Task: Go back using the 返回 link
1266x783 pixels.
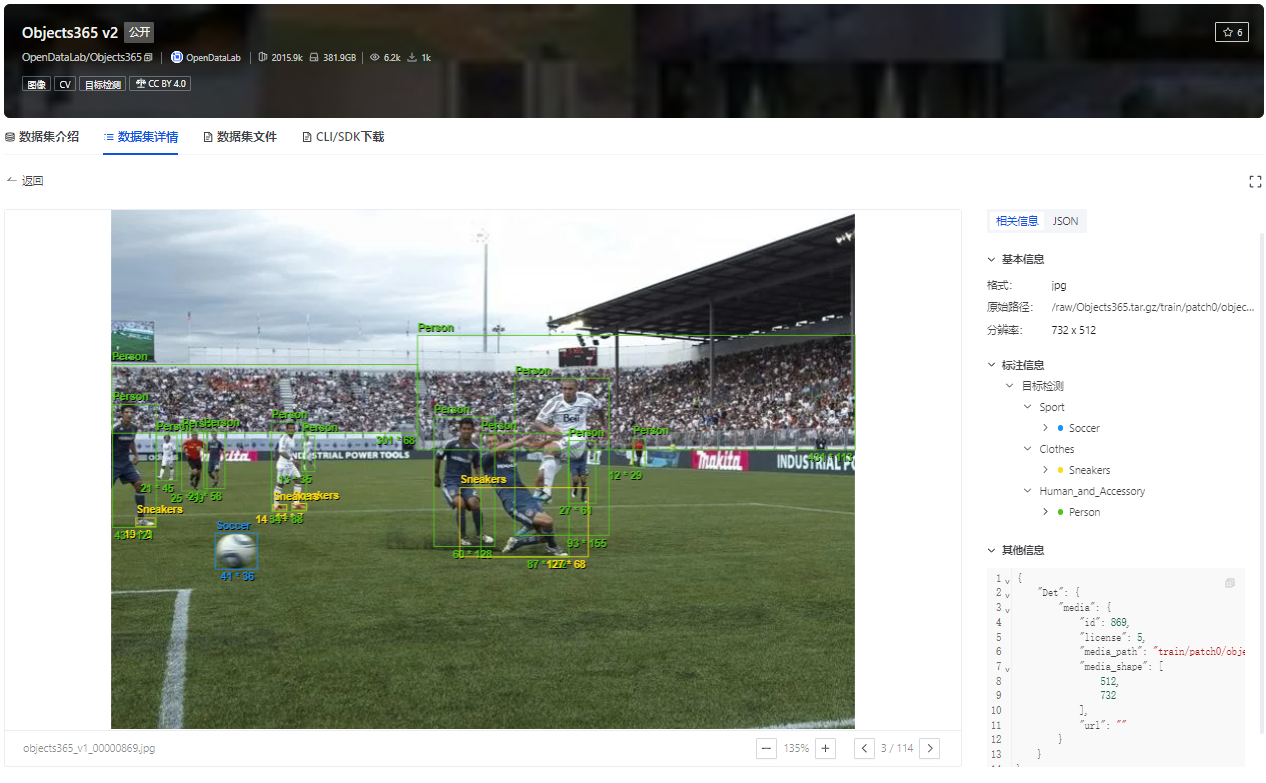Action: [26, 181]
